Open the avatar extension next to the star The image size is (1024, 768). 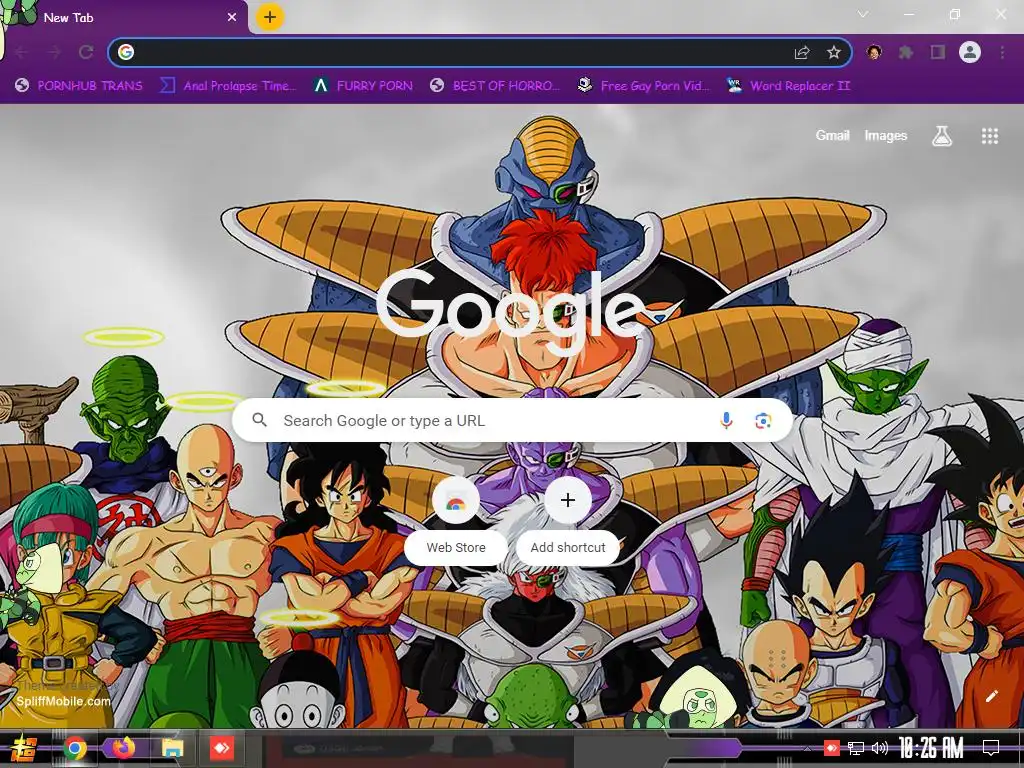point(874,52)
